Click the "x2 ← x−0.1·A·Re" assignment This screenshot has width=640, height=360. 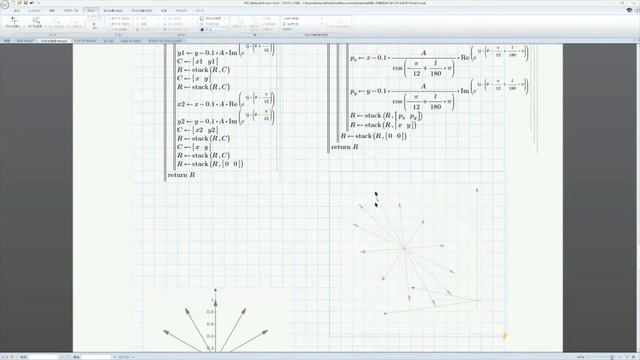click(226, 100)
